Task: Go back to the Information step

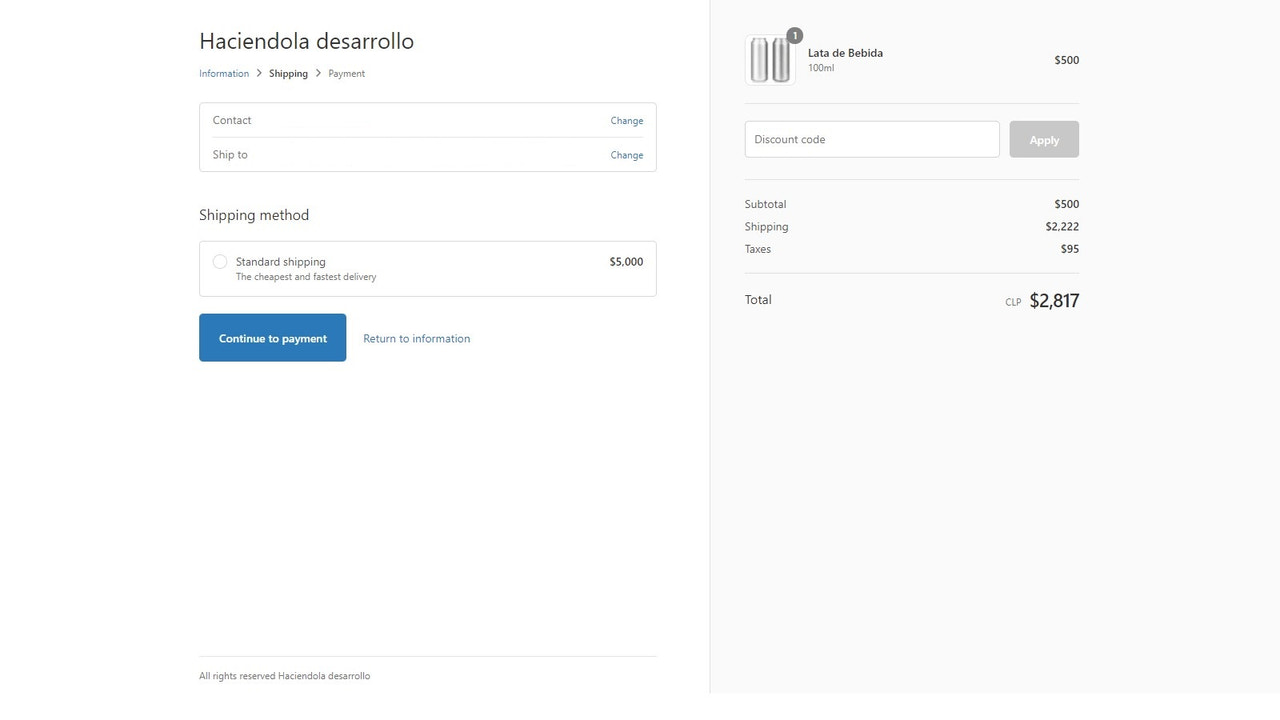Action: pos(223,73)
